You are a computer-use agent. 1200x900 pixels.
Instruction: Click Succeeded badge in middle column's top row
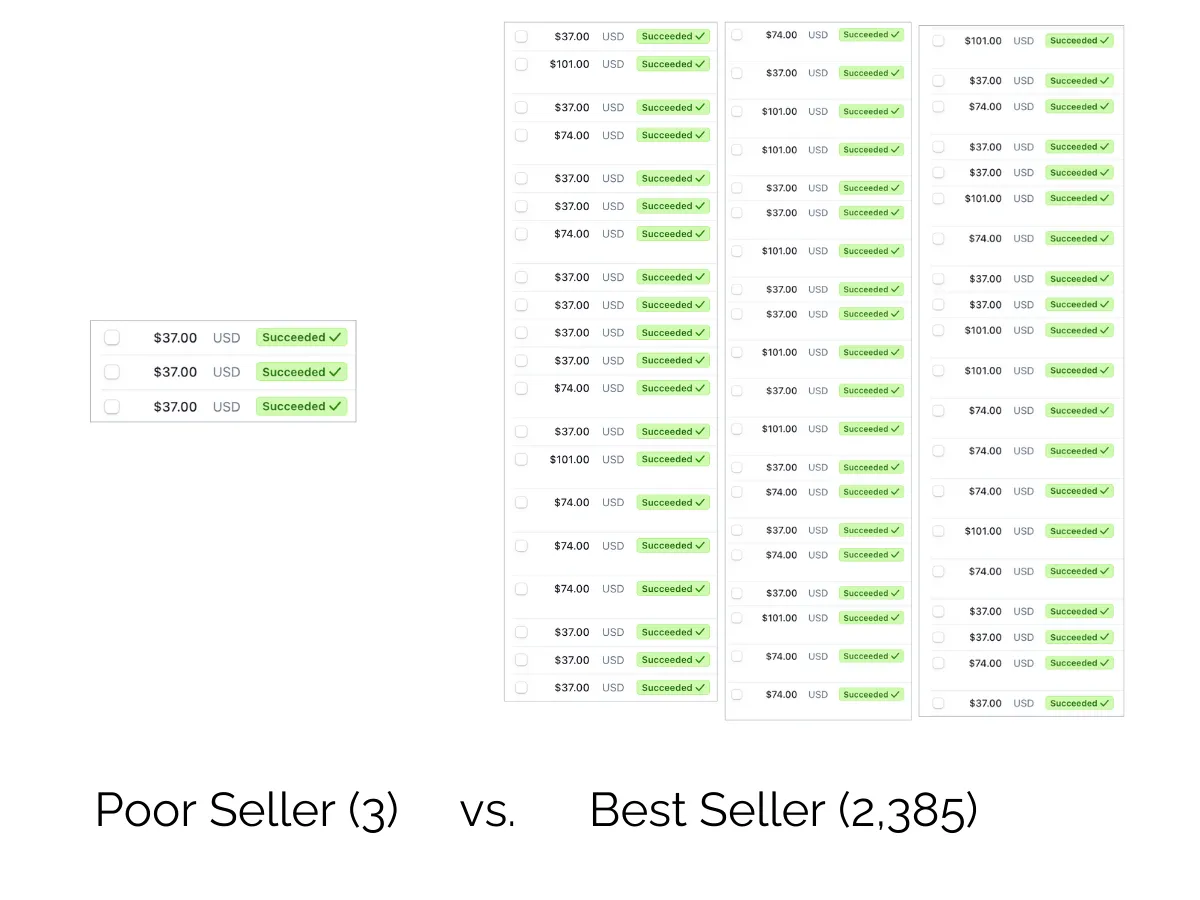point(871,35)
